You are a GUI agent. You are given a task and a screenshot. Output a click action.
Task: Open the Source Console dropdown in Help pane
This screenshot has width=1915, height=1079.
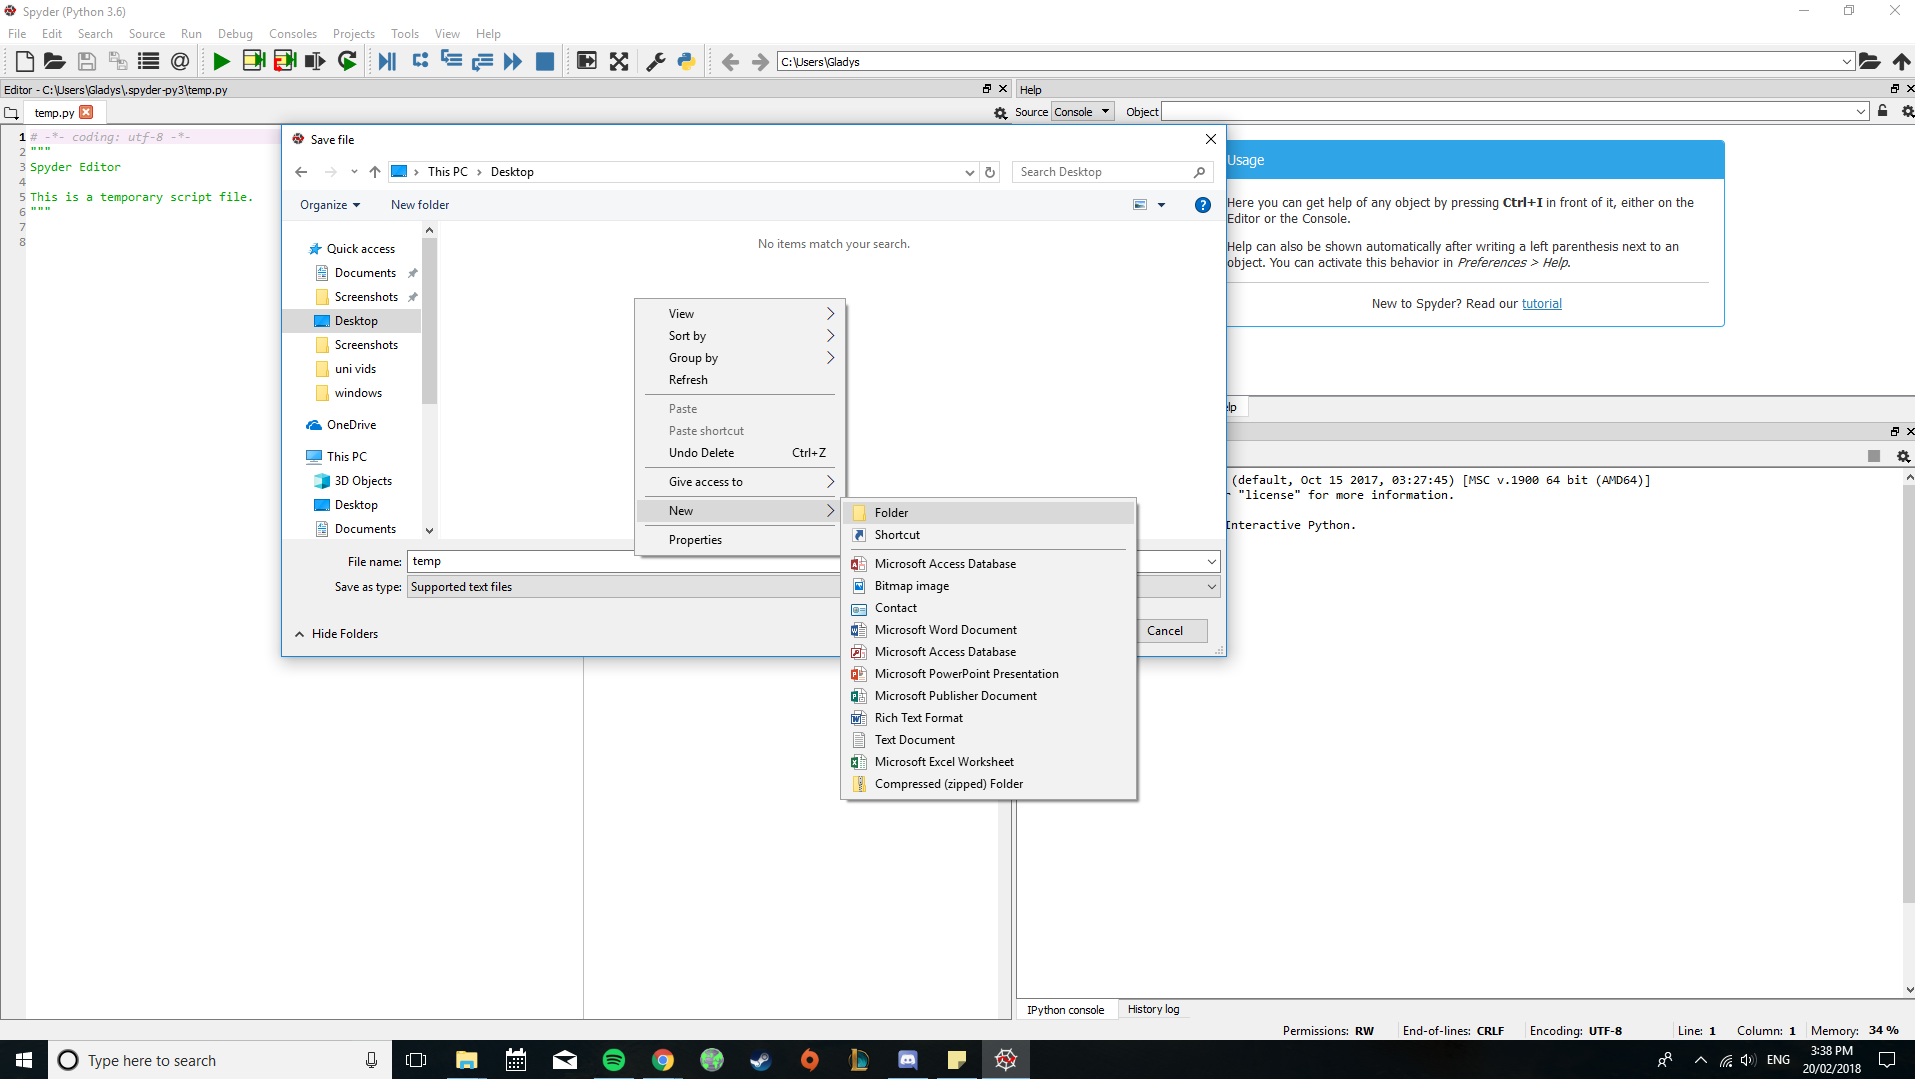click(1082, 112)
